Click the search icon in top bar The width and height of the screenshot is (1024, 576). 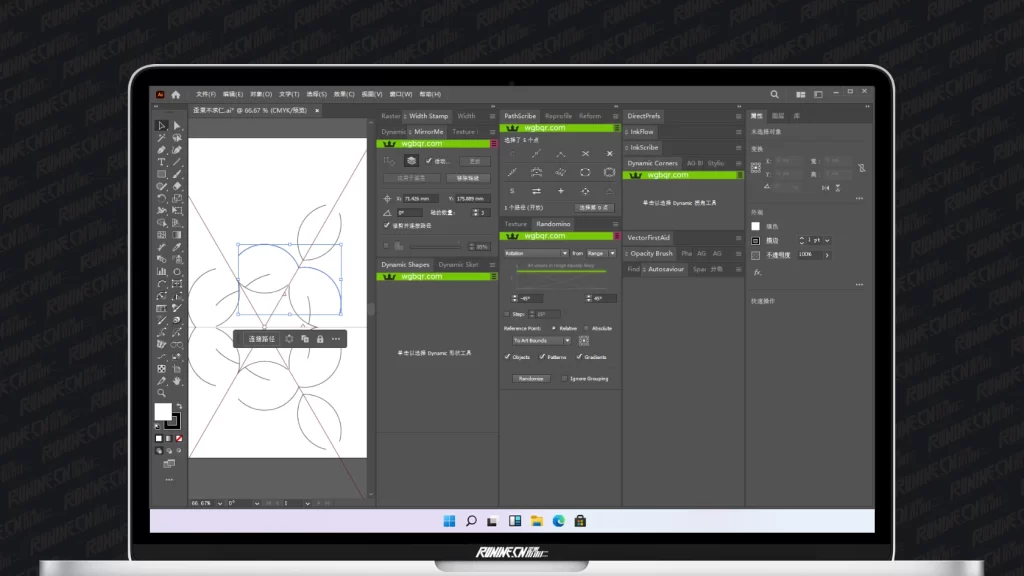(x=775, y=94)
